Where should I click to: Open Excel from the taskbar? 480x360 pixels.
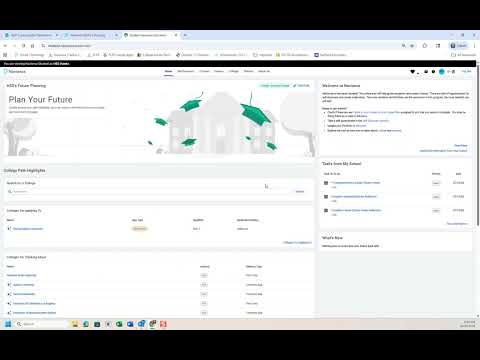[x=119, y=324]
